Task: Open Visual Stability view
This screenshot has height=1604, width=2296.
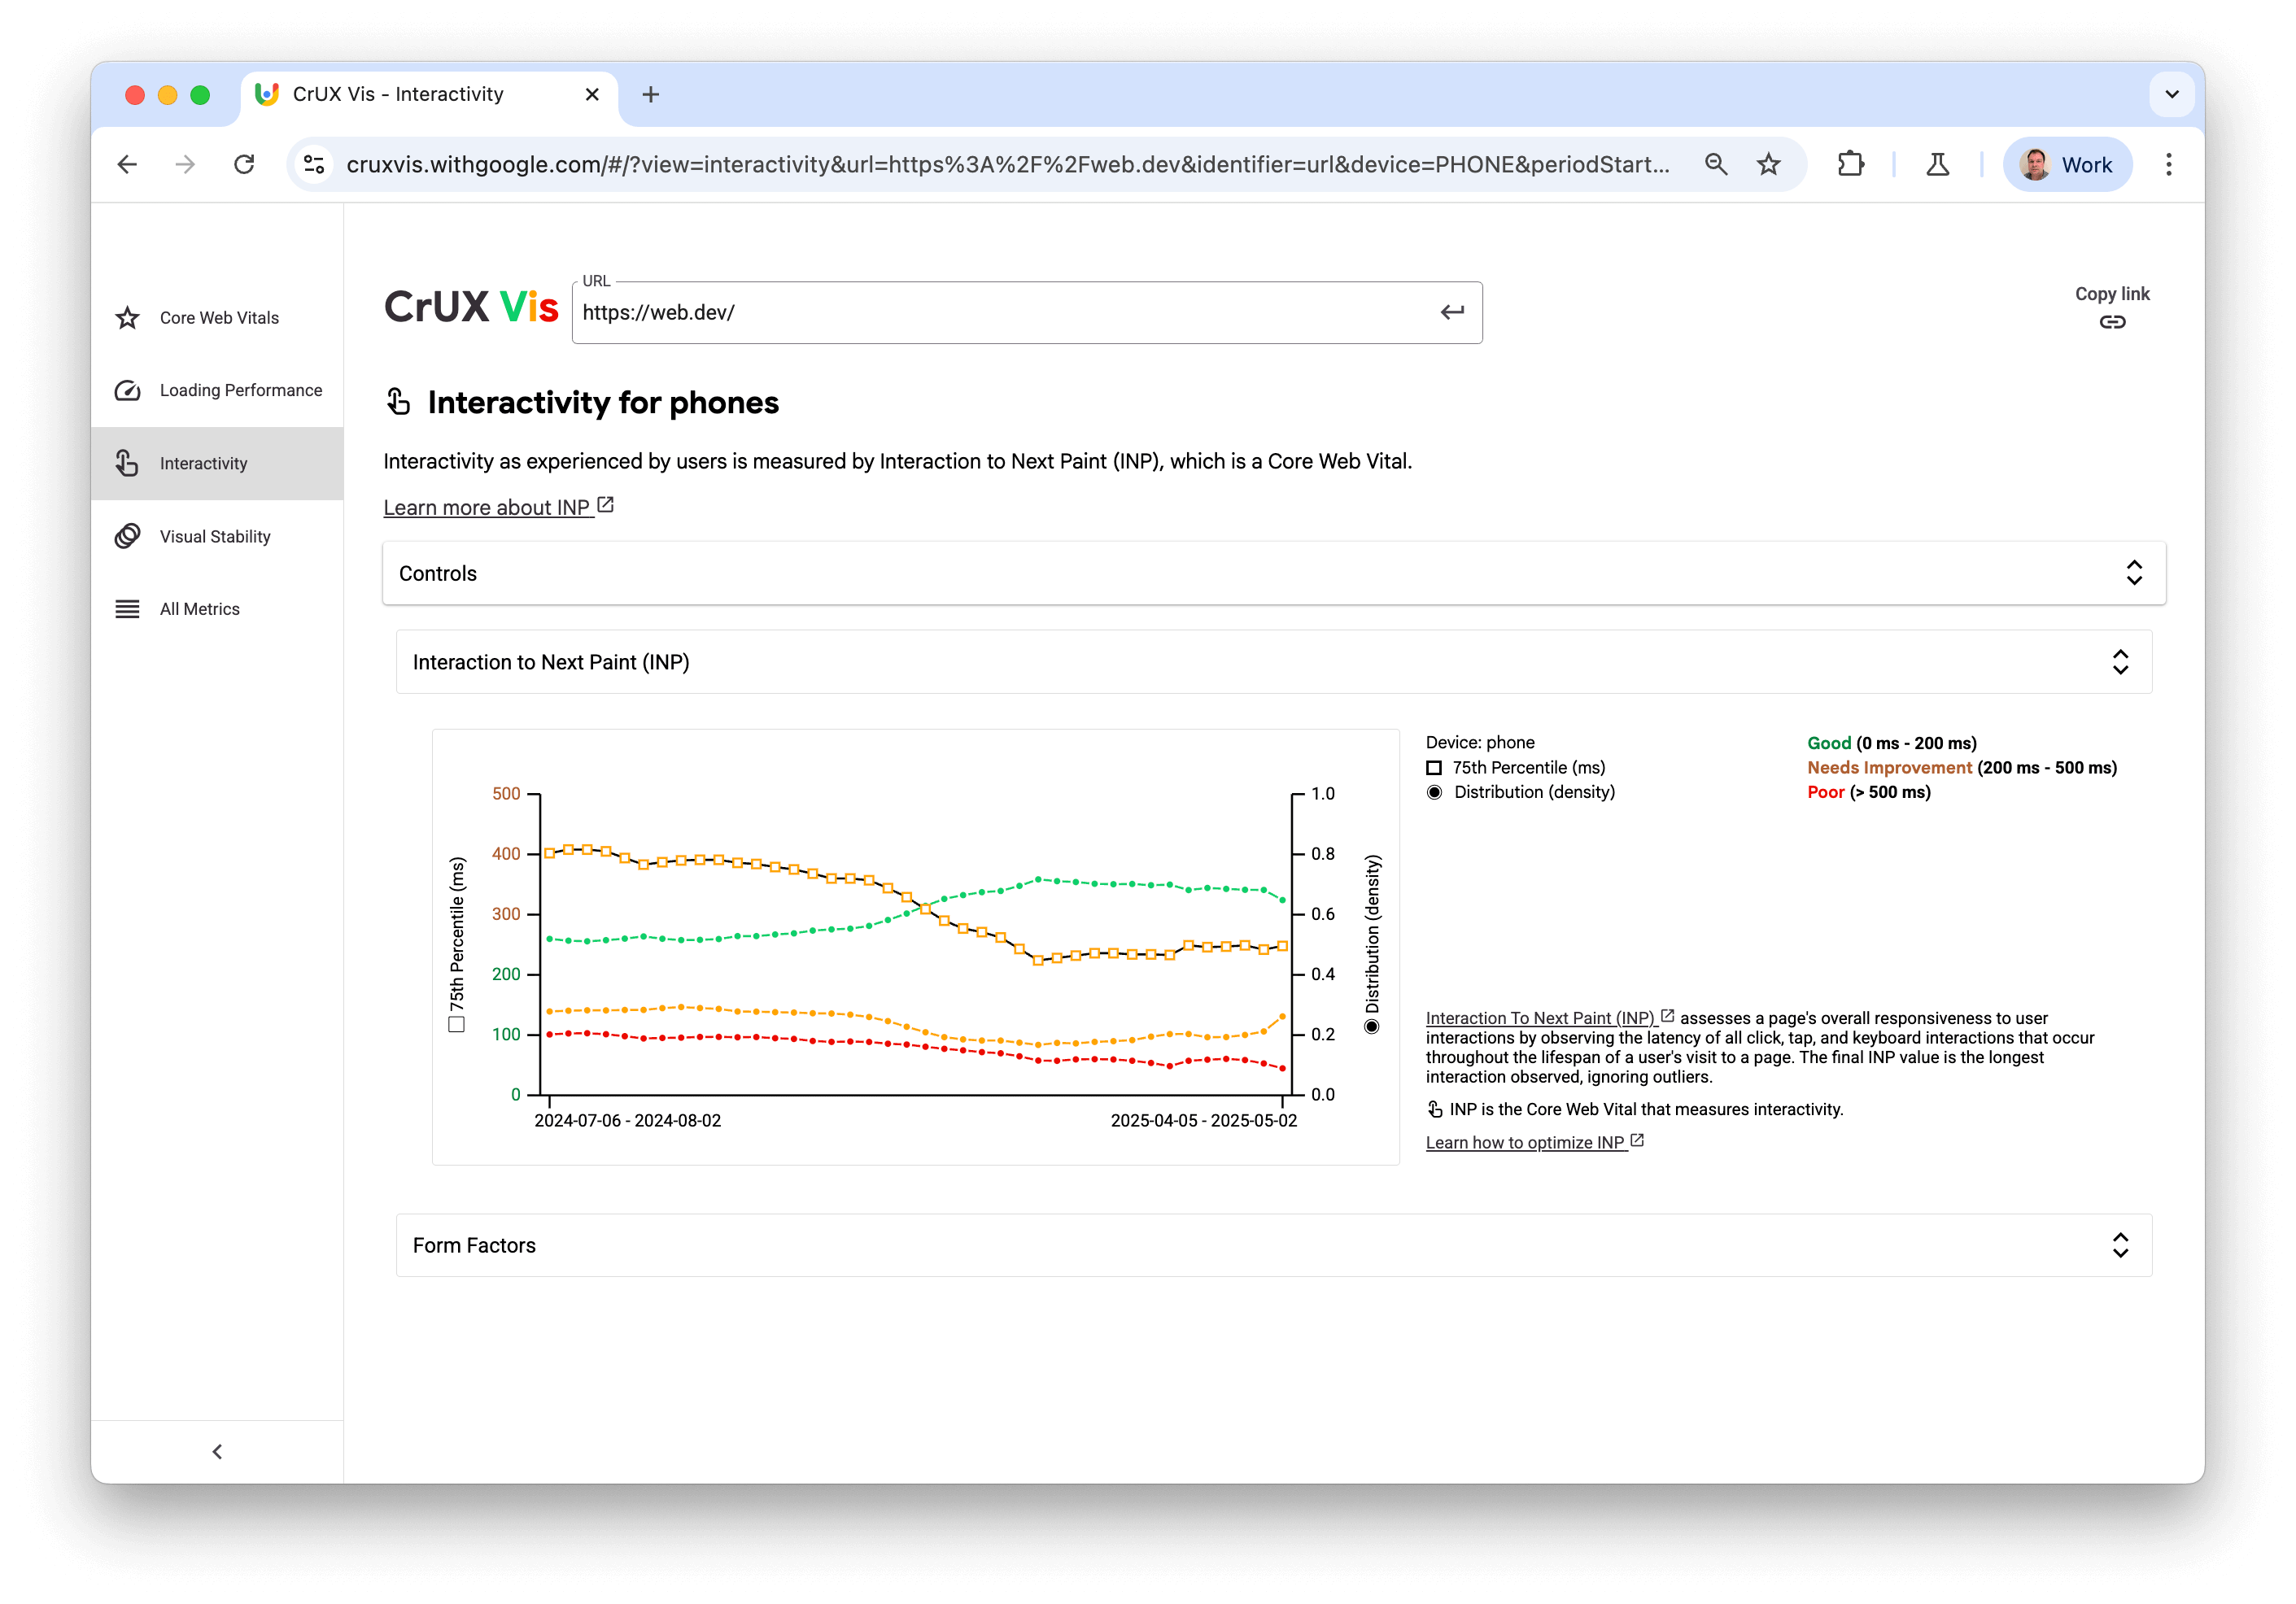Action: coord(214,536)
